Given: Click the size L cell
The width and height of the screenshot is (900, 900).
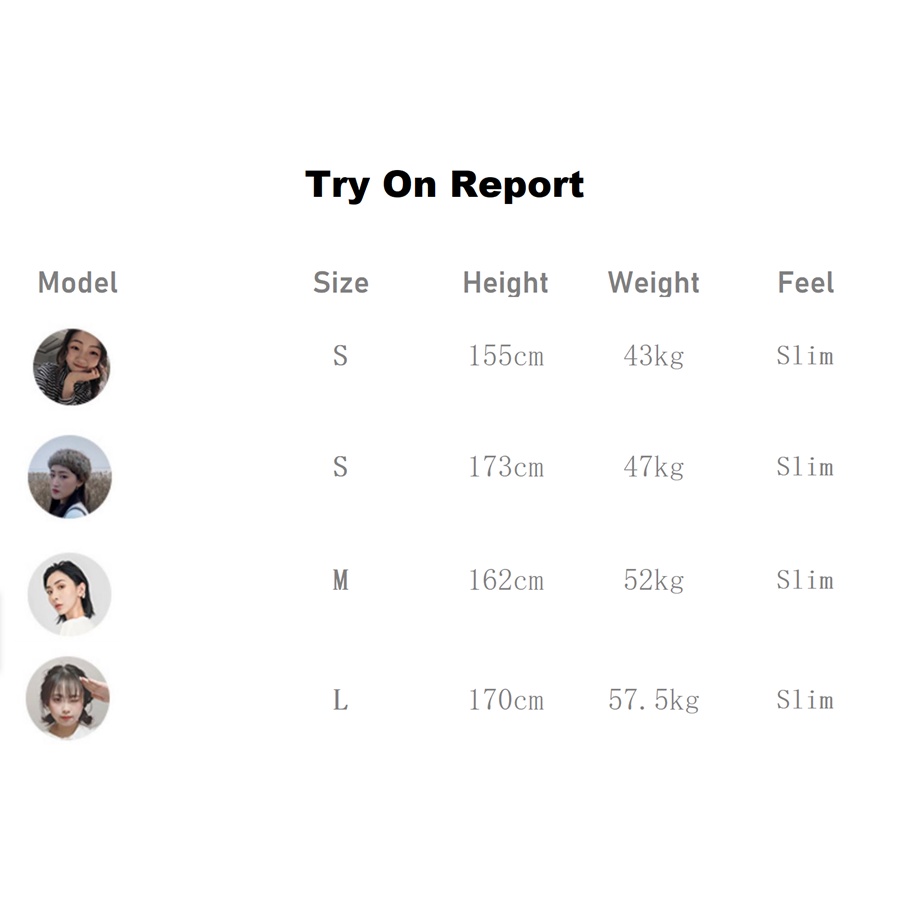Looking at the screenshot, I should (x=340, y=700).
